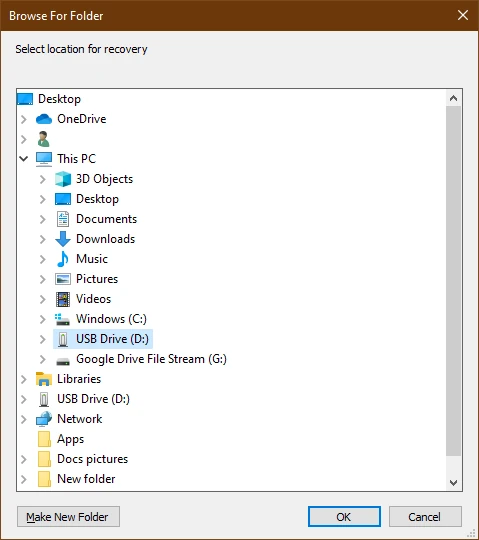Click the Videos filmstrip icon
The height and width of the screenshot is (540, 479).
63,299
